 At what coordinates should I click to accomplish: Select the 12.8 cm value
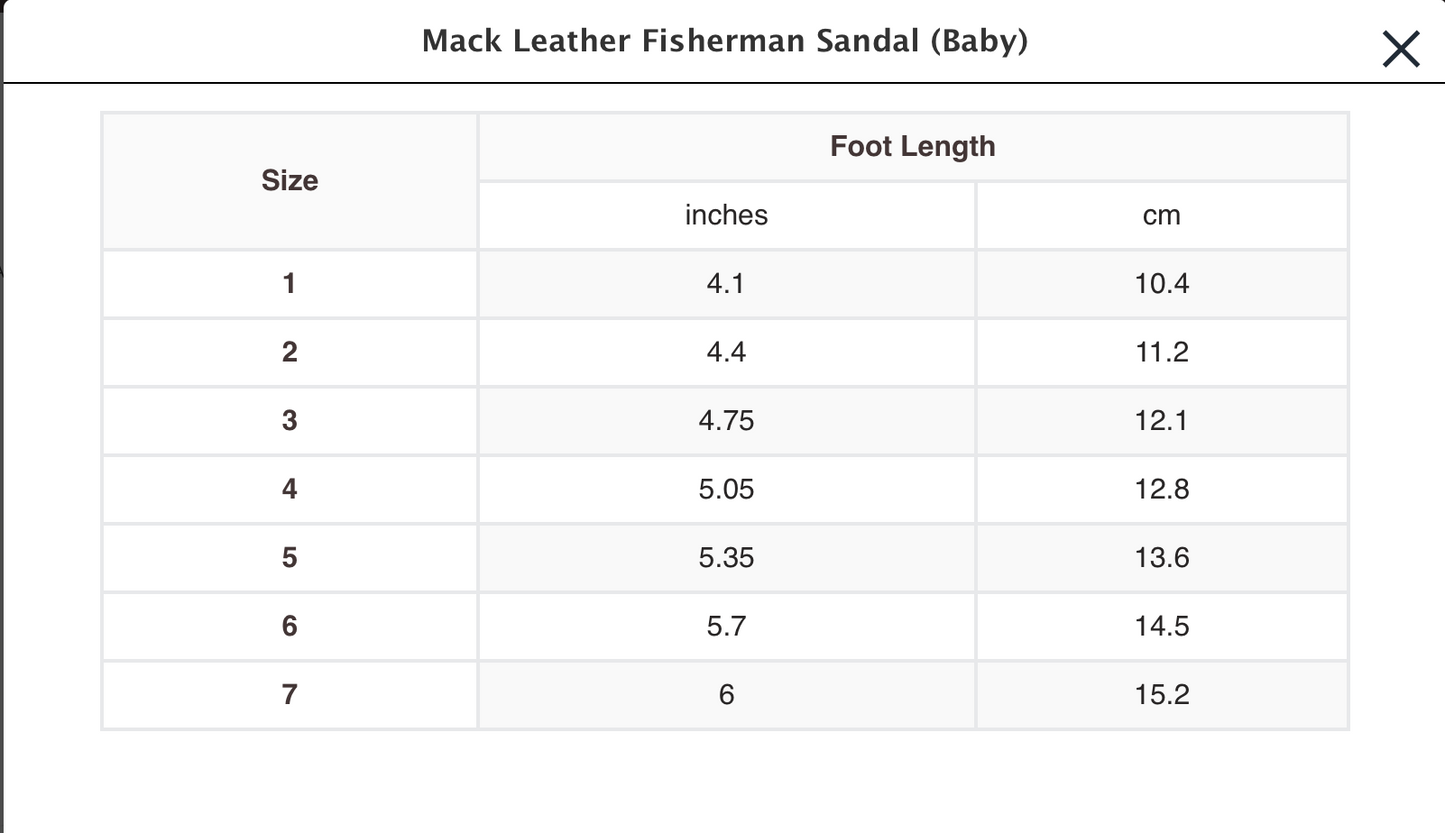point(1161,489)
